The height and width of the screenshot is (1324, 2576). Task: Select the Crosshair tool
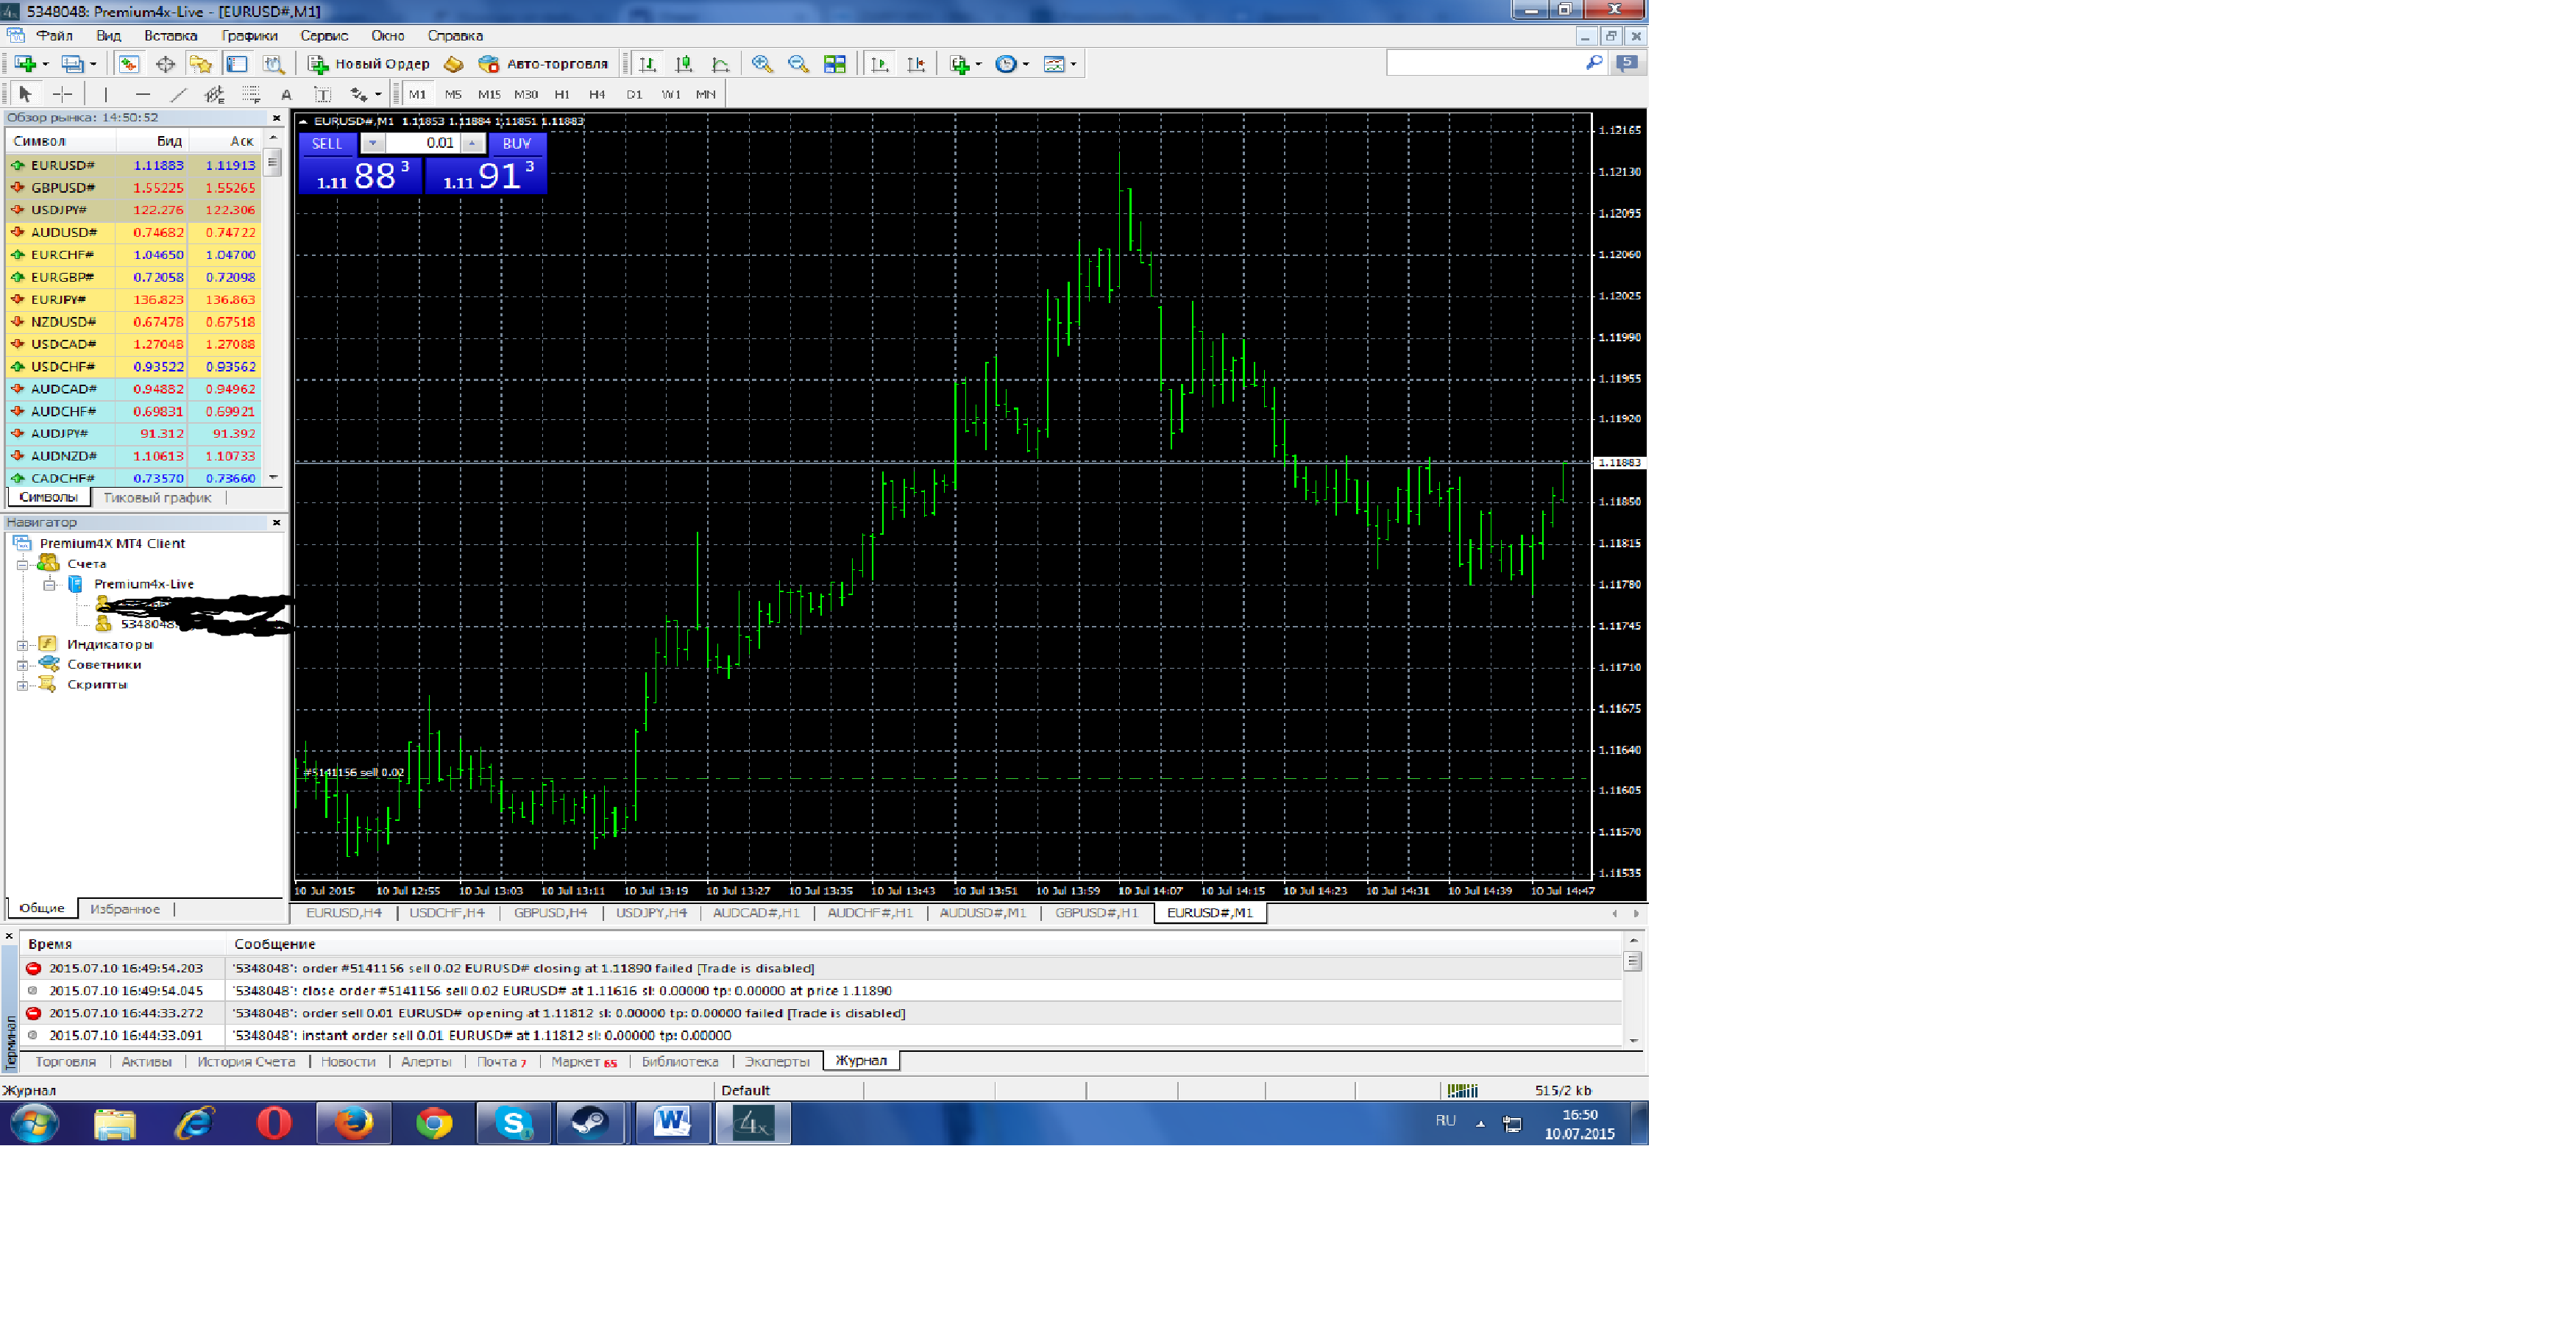tap(62, 94)
